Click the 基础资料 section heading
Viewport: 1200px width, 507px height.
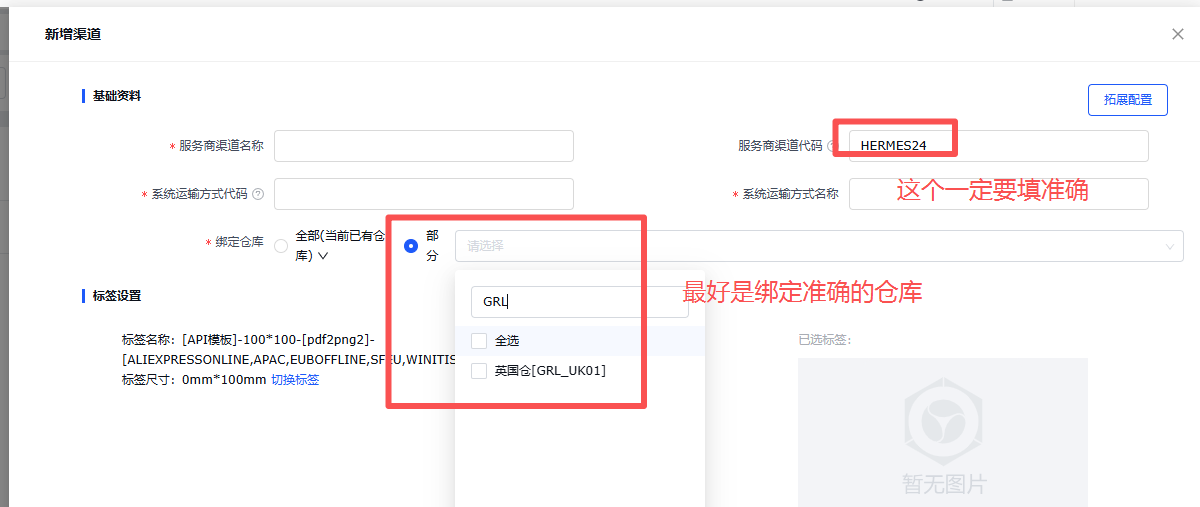click(x=116, y=96)
